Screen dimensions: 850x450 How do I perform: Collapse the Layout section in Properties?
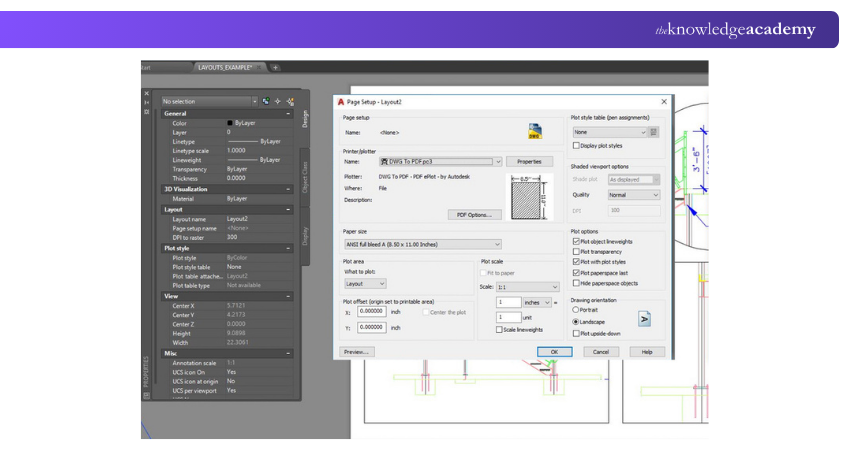click(288, 209)
